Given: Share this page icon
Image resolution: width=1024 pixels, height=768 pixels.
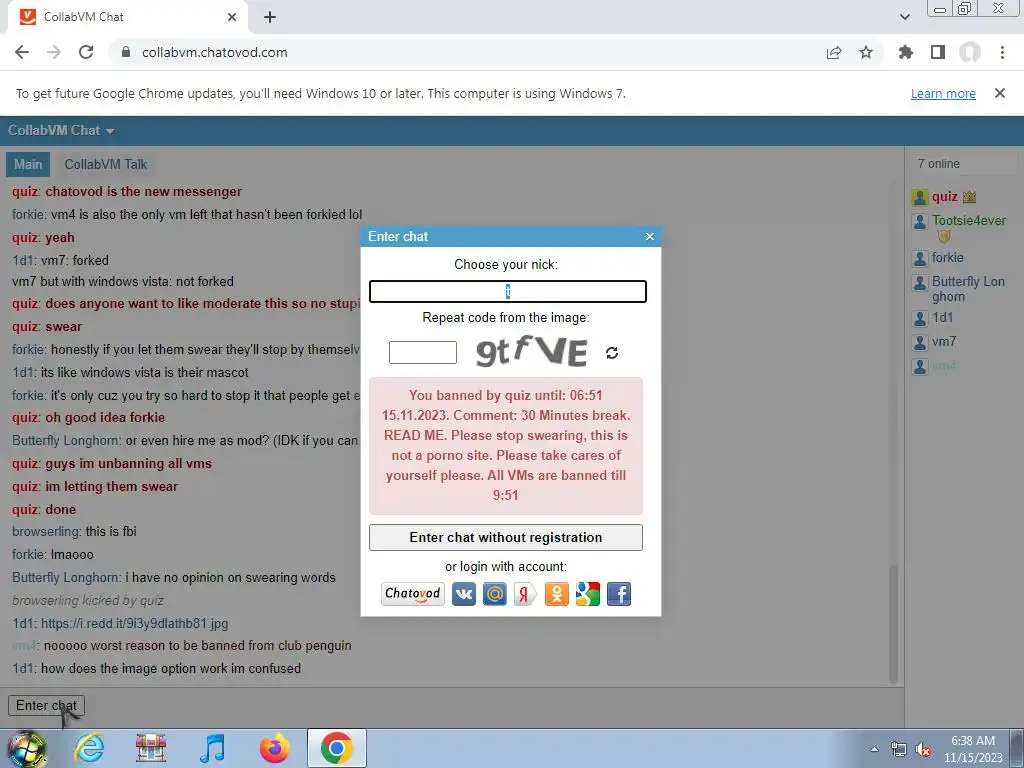Looking at the screenshot, I should click(x=834, y=52).
